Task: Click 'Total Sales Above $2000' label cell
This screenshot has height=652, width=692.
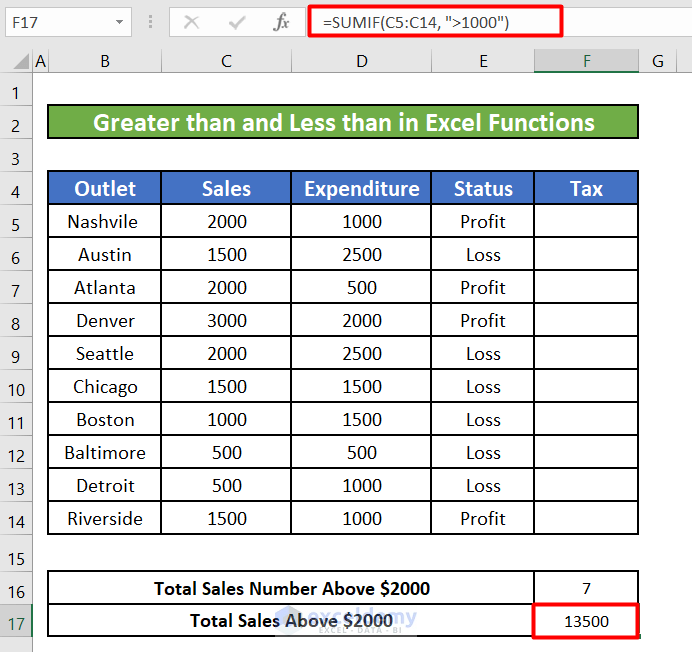Action: click(x=291, y=620)
